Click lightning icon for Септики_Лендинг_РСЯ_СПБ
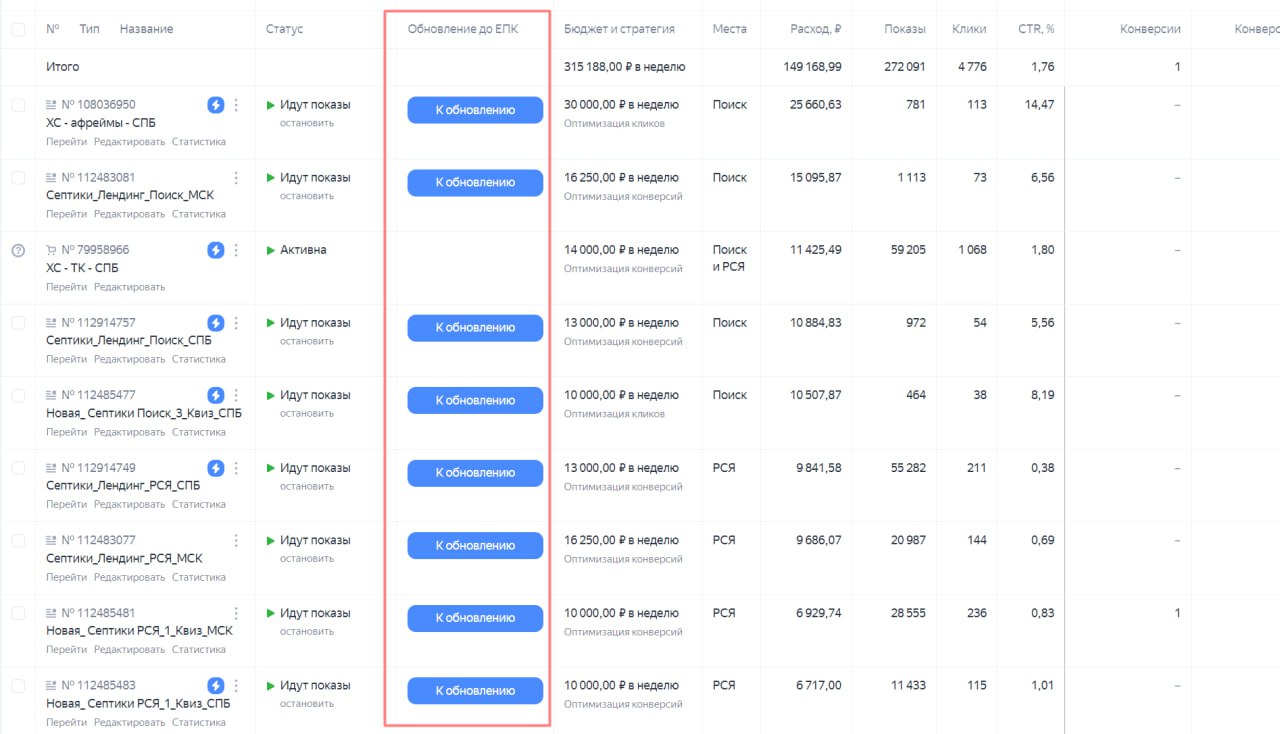 215,468
